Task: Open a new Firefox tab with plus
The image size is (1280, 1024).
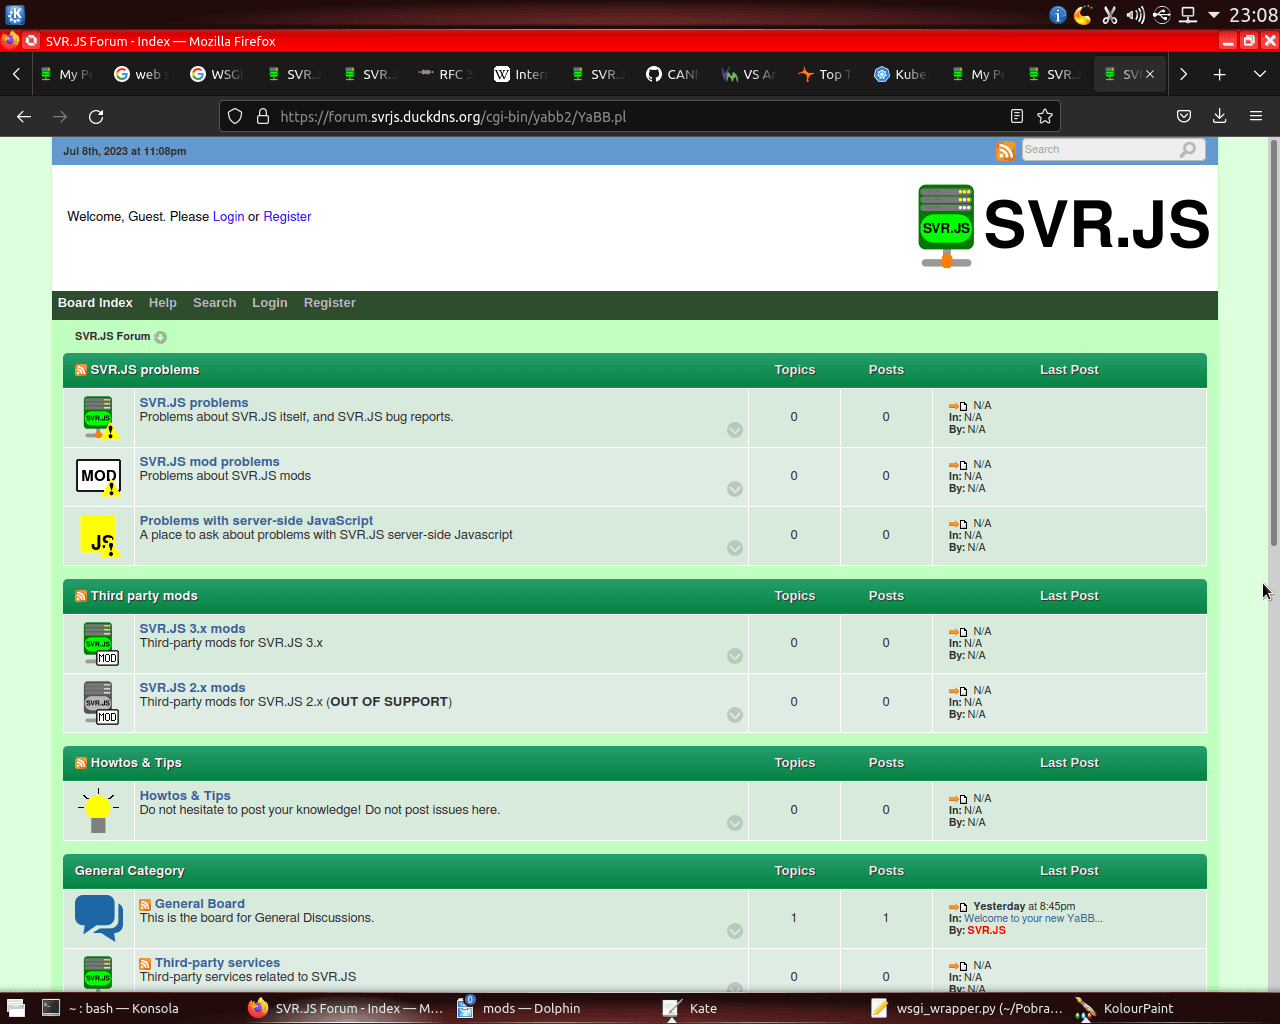Action: (x=1220, y=74)
